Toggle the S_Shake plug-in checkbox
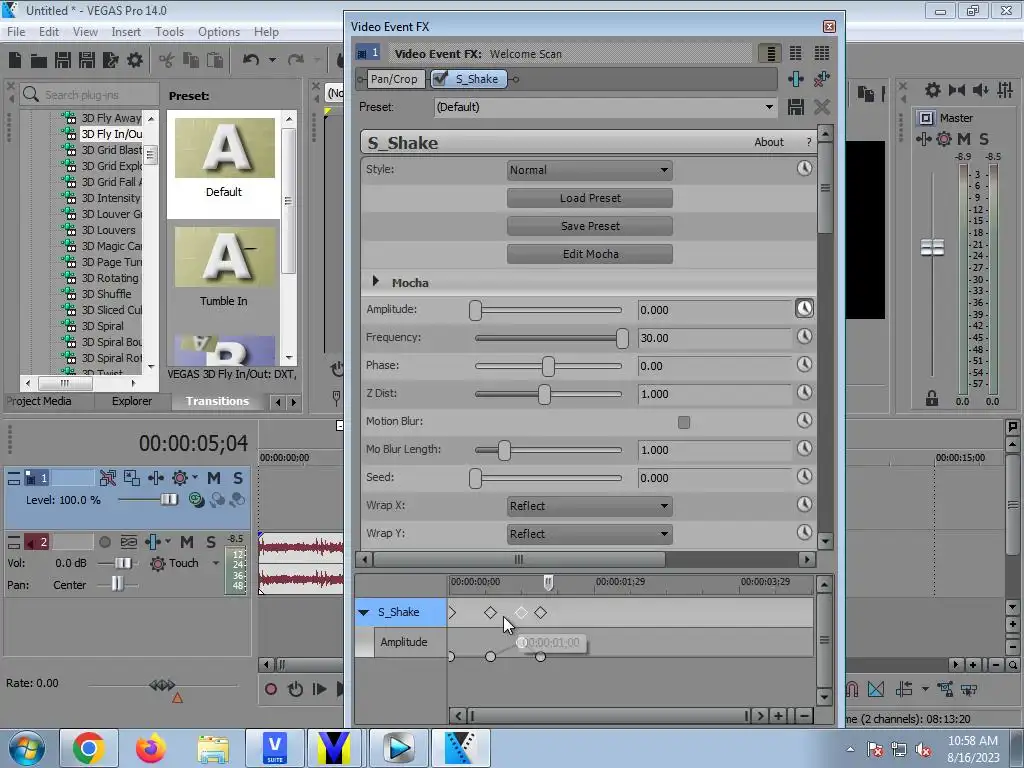The image size is (1024, 768). point(440,78)
